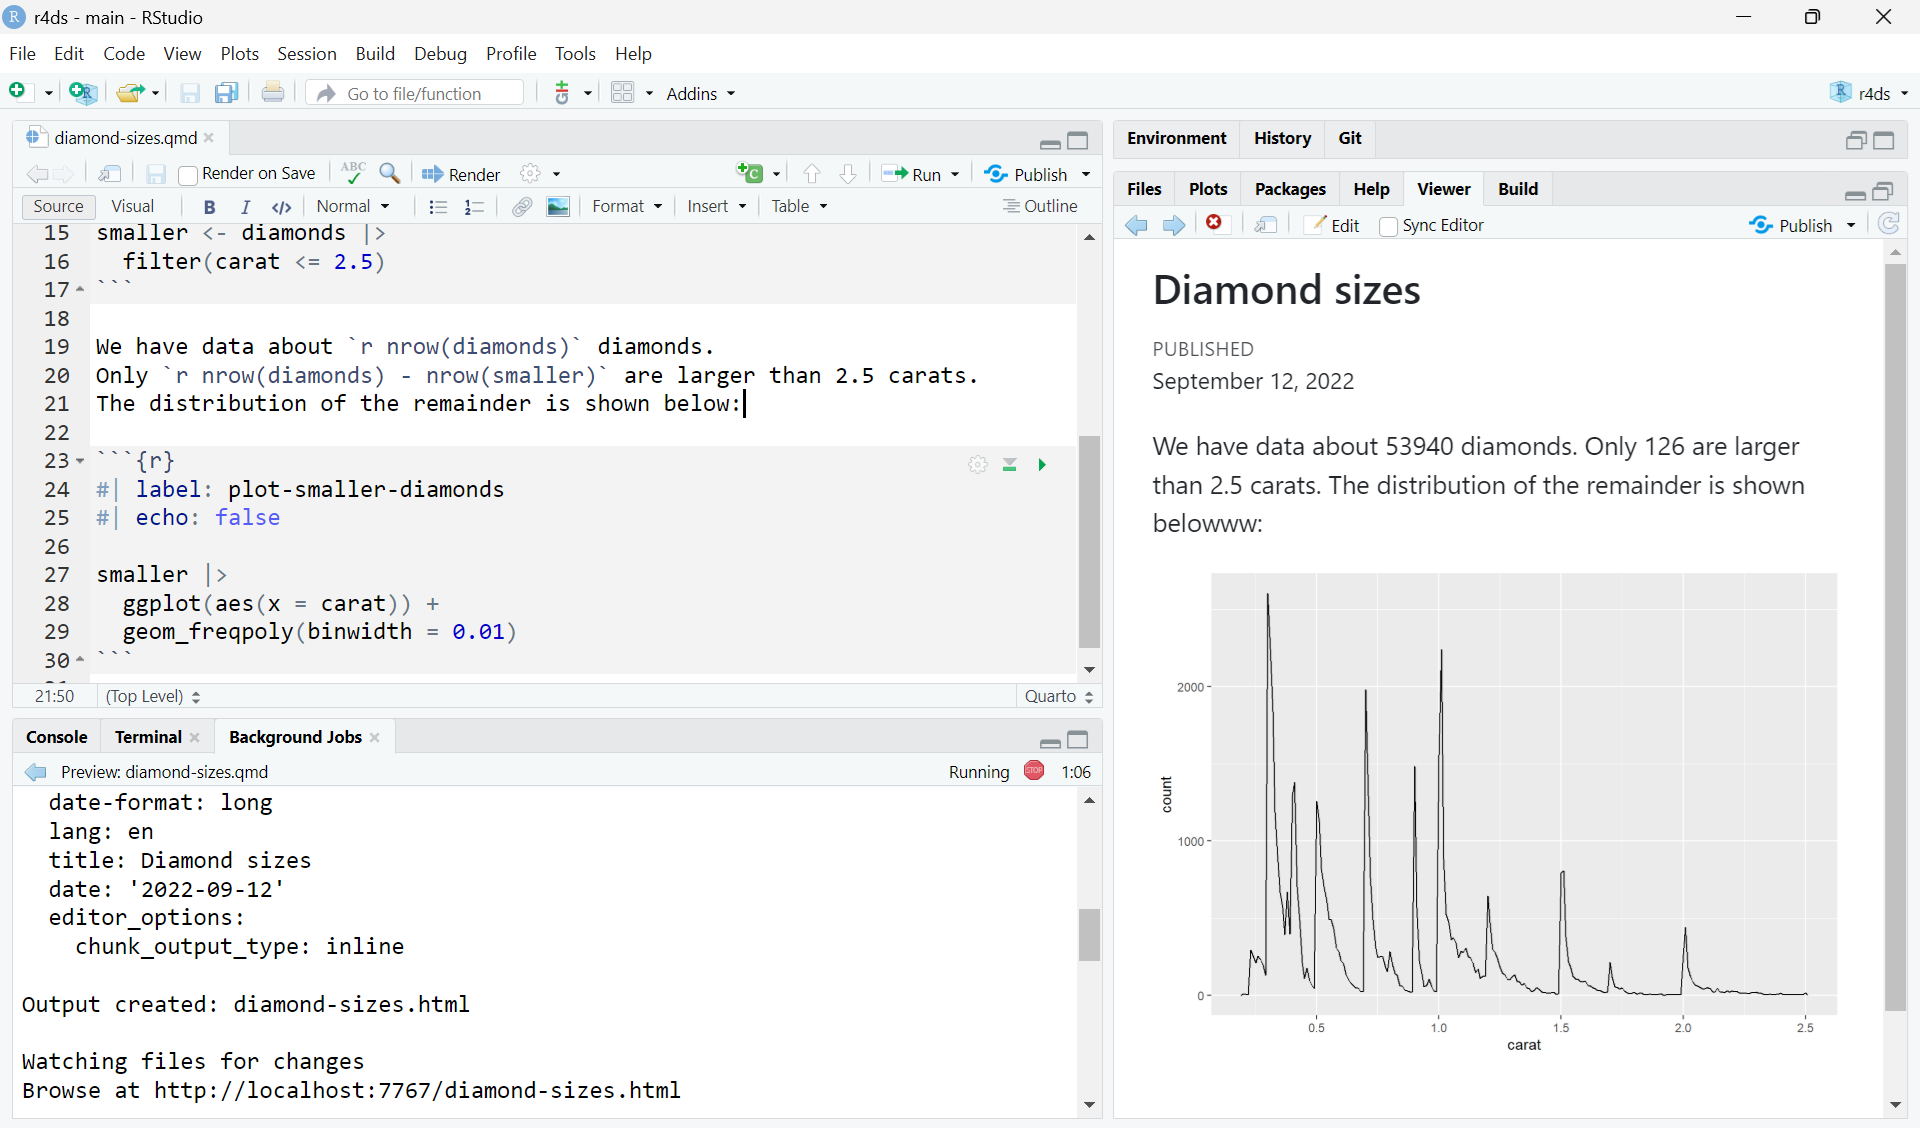The image size is (1920, 1128).
Task: Click the Print icon in main toolbar
Action: pos(272,92)
